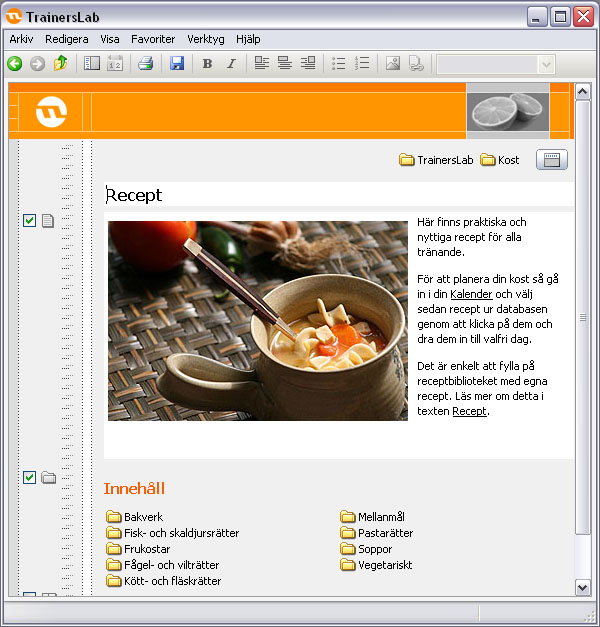Insert a numbered list
Screen dimensions: 600x627
click(x=362, y=64)
